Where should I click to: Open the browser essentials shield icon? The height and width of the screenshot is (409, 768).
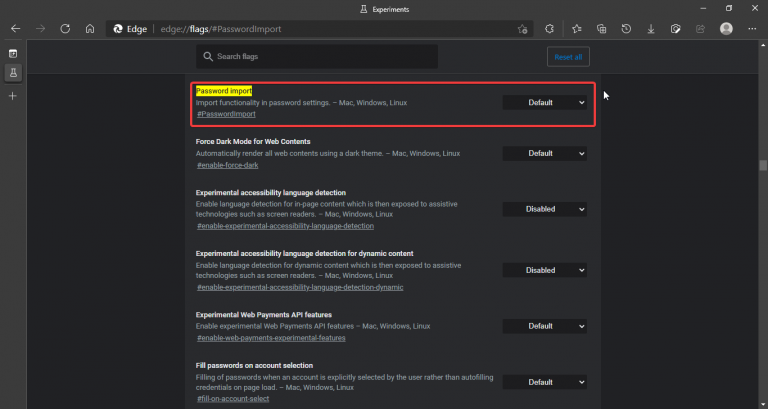point(675,29)
